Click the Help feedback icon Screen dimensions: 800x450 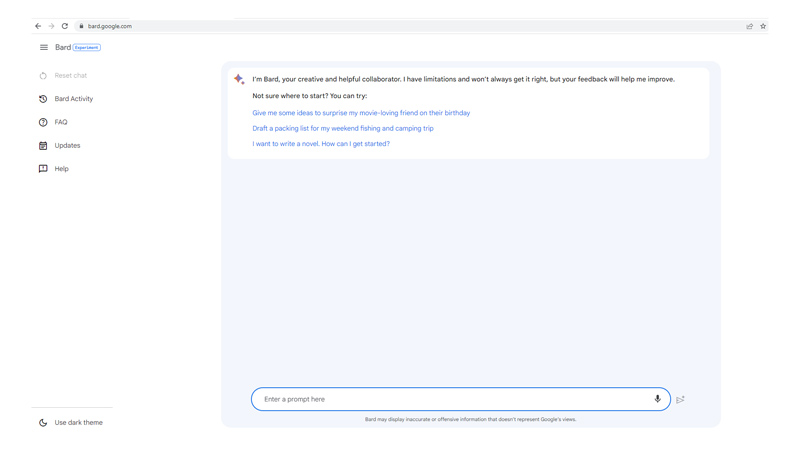[x=43, y=169]
